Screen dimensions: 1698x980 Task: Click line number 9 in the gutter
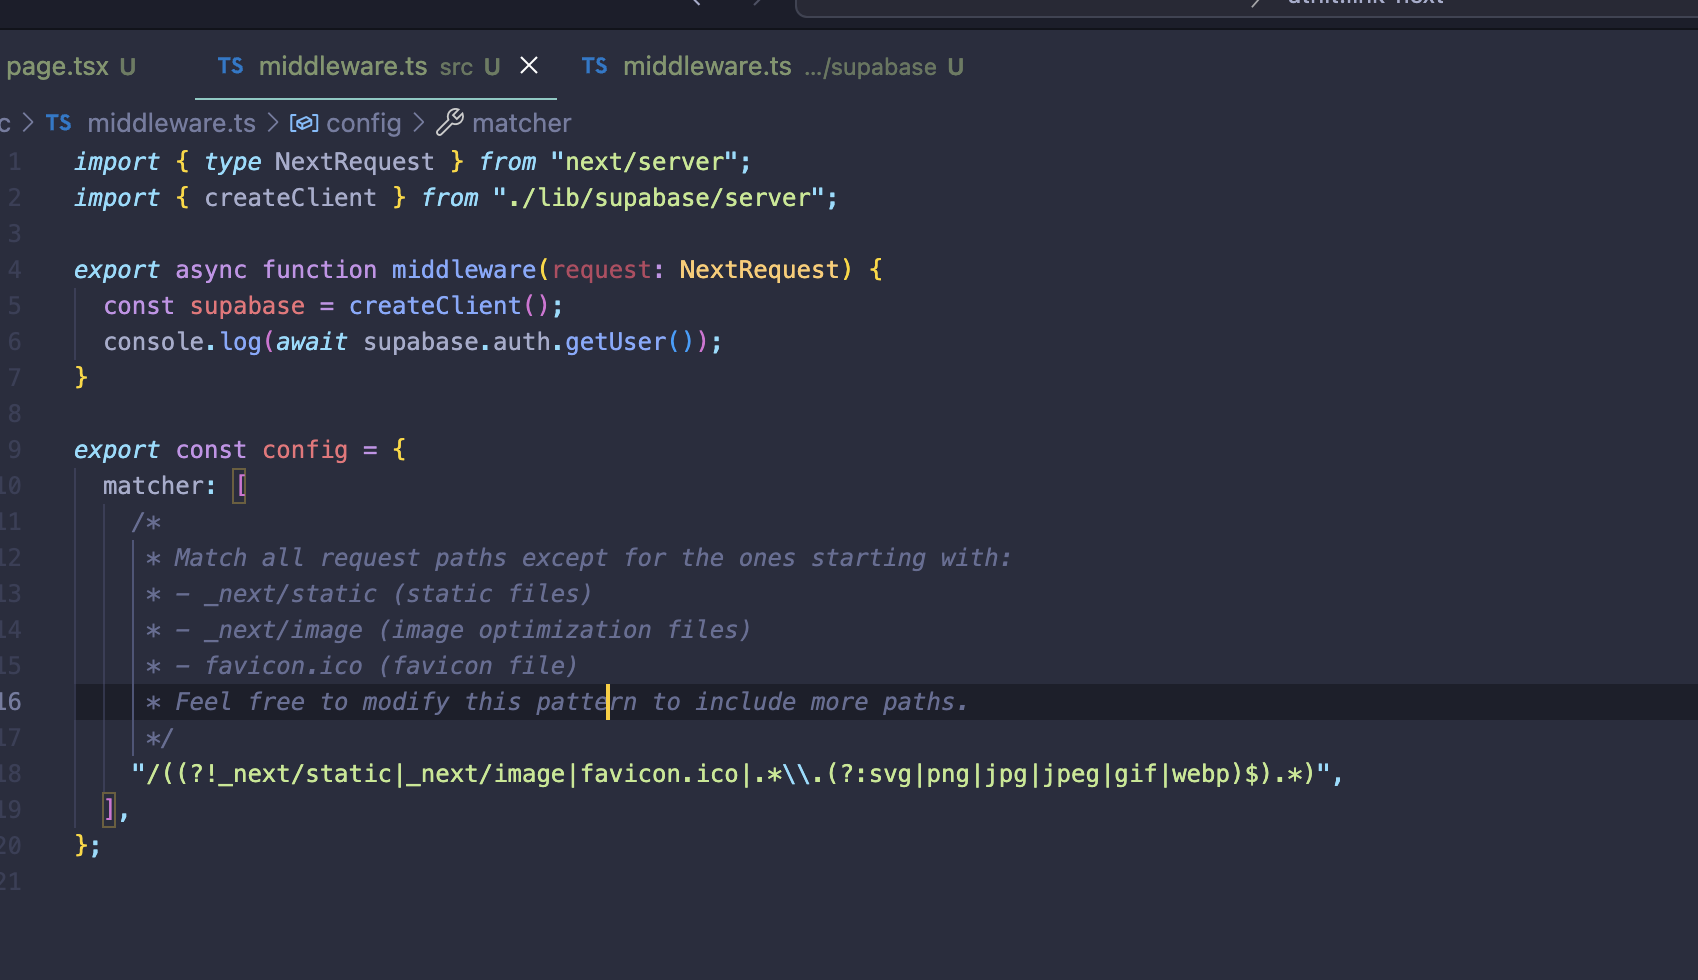(14, 450)
